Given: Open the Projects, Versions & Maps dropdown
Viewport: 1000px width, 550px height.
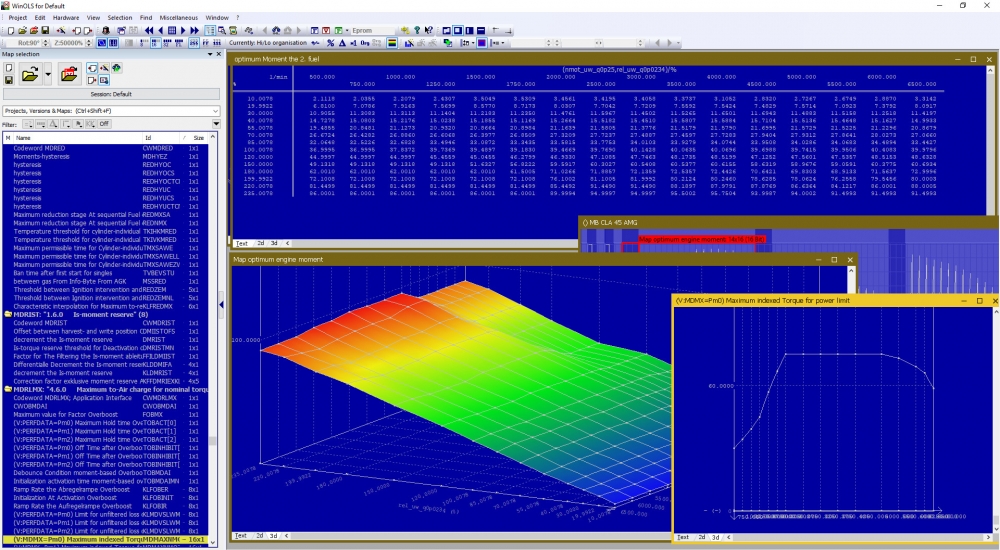Looking at the screenshot, I should click(x=213, y=110).
